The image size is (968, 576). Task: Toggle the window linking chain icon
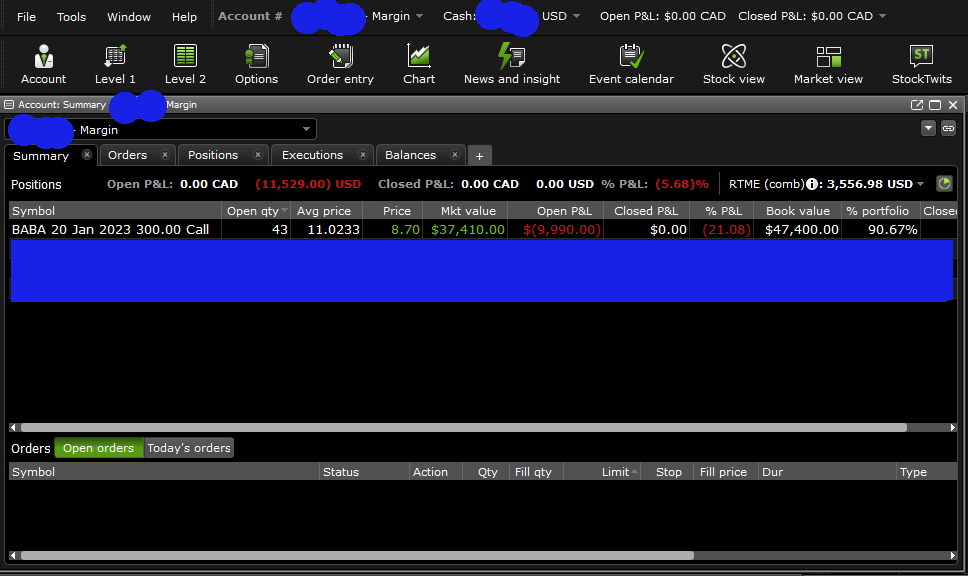pyautogui.click(x=948, y=128)
